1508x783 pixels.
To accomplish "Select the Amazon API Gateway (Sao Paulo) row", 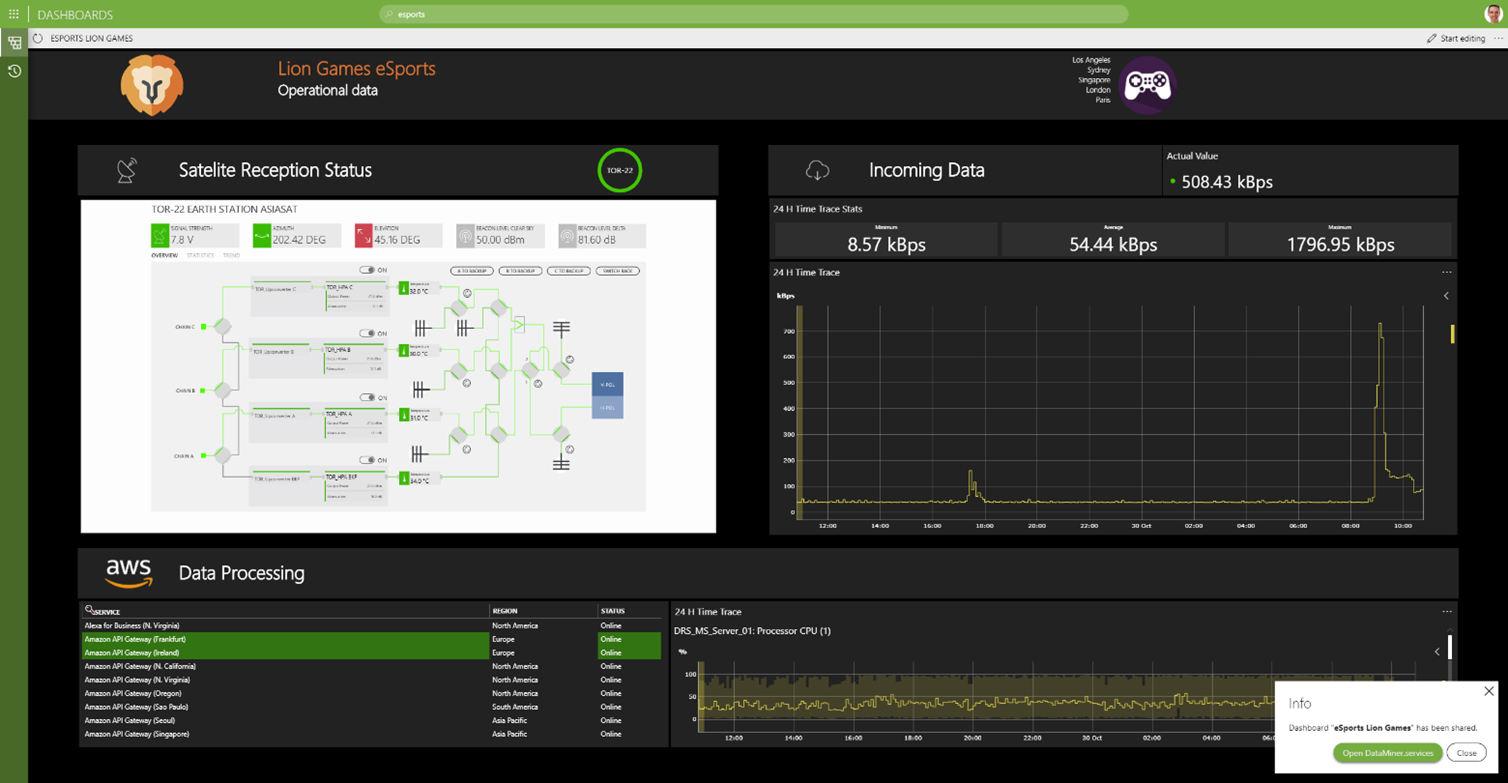I will (371, 706).
